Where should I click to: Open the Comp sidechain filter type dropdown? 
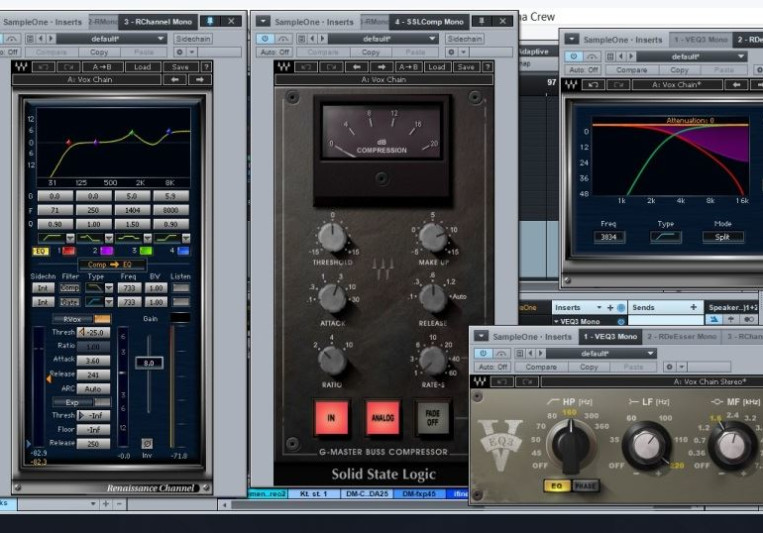[109, 288]
